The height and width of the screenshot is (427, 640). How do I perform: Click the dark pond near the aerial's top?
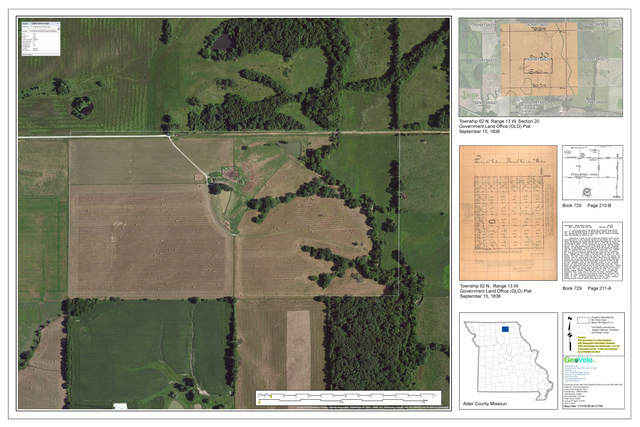[221, 43]
